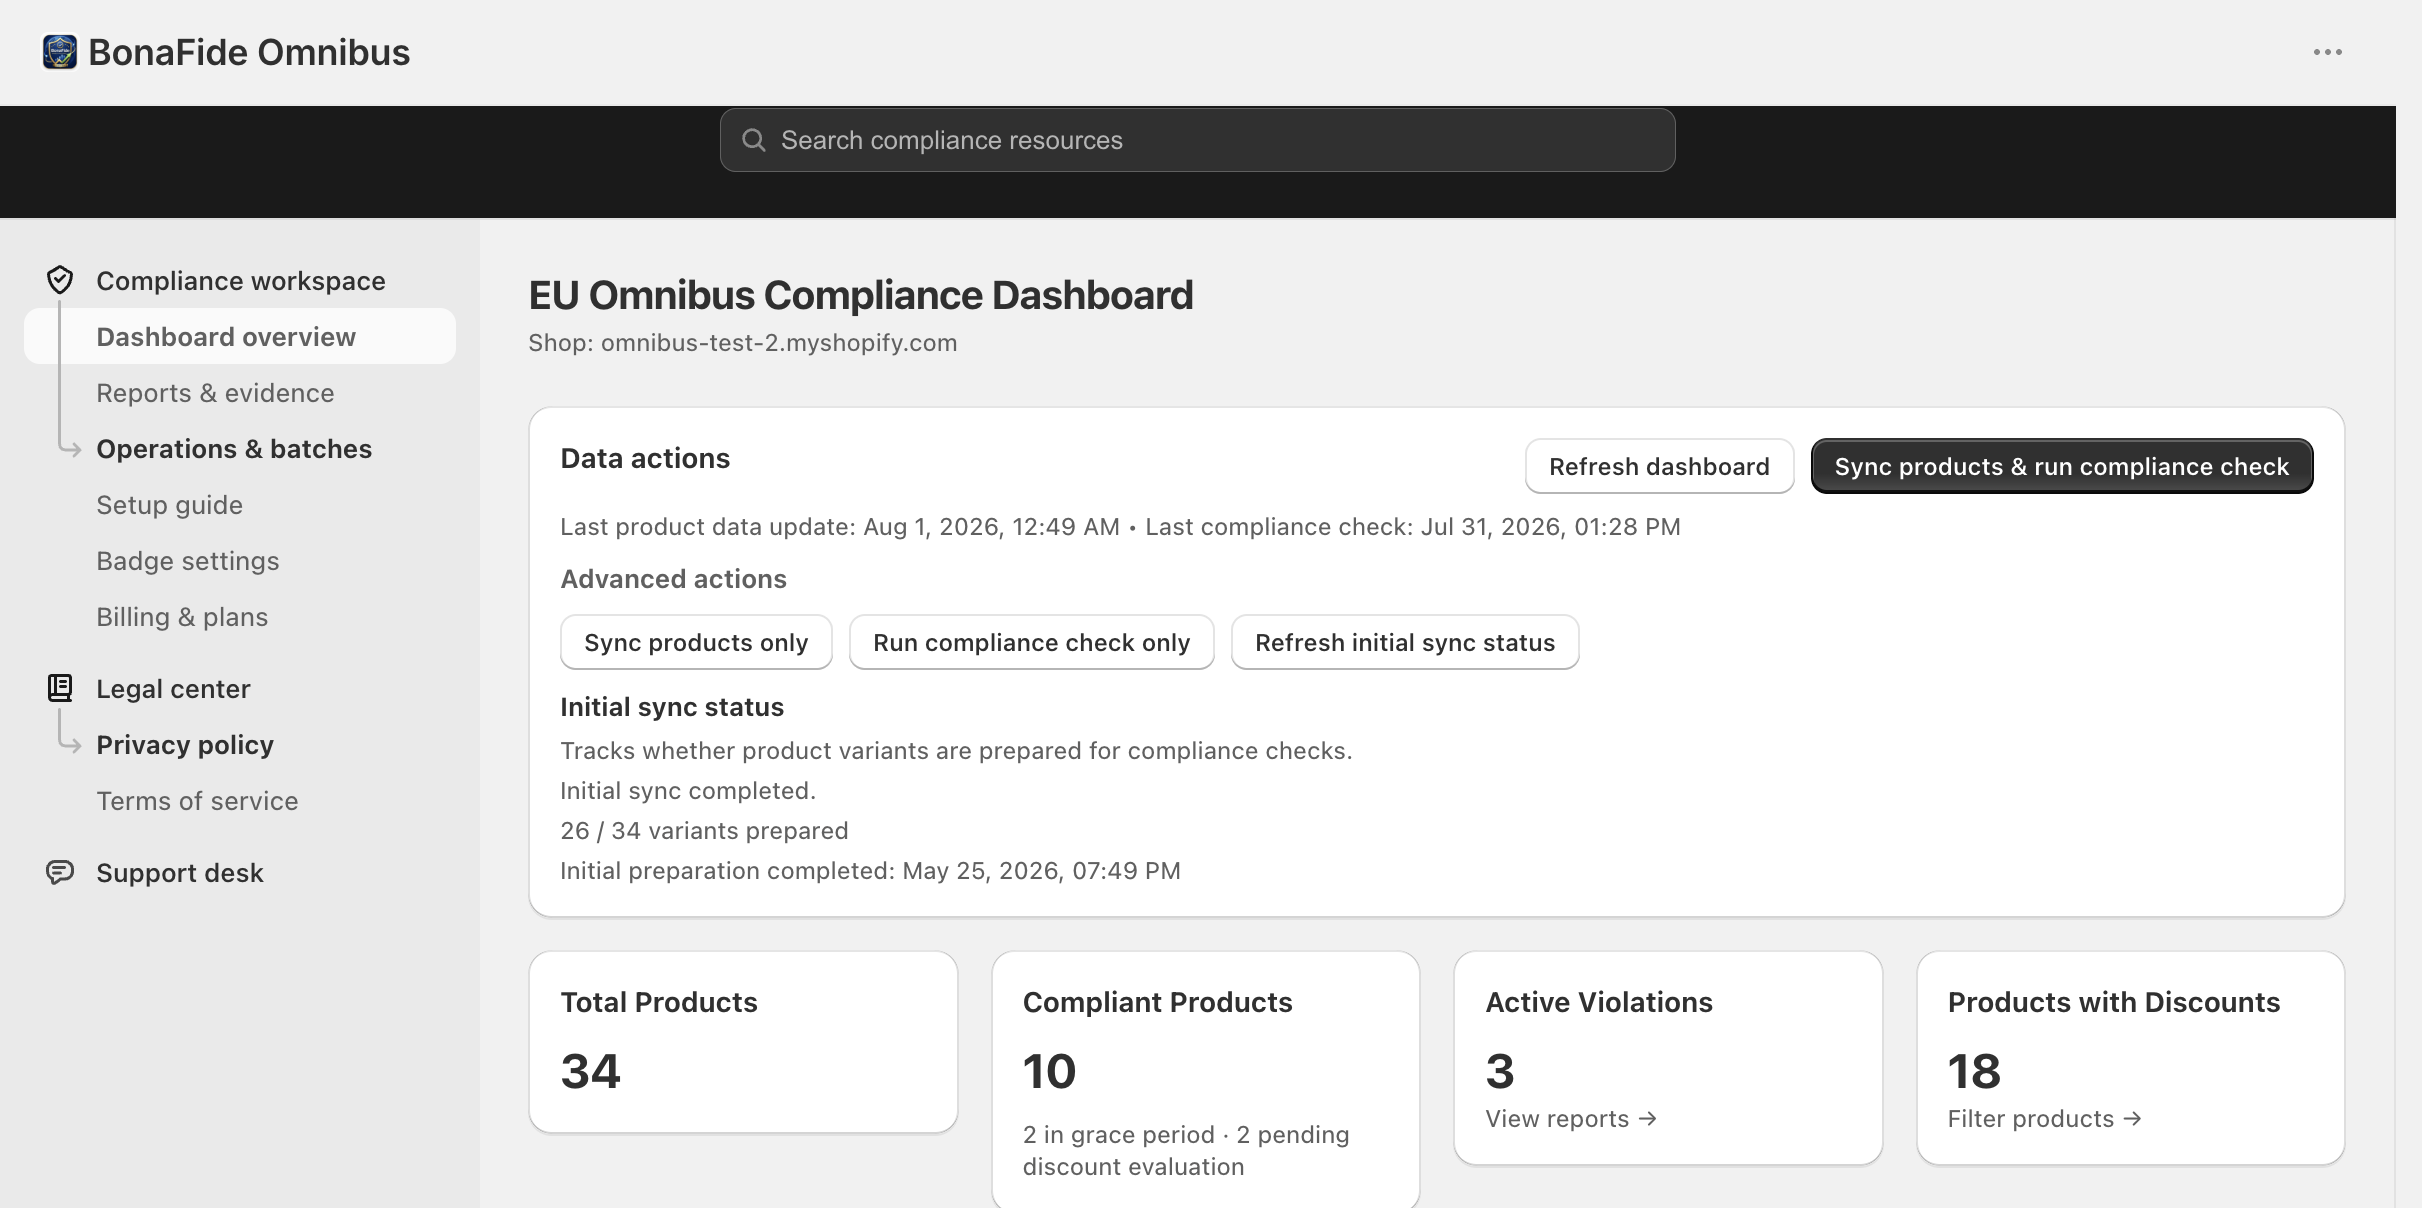Click Sync products & run compliance check
The image size is (2422, 1208).
point(2062,466)
